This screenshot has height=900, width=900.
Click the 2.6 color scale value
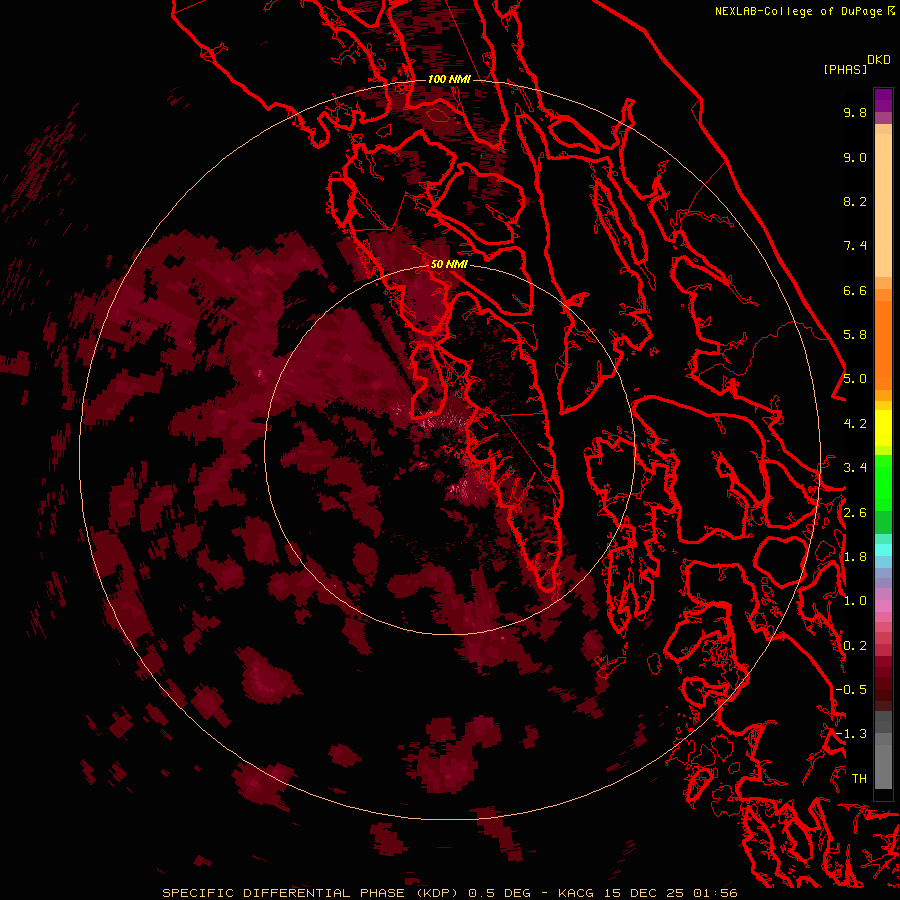click(855, 513)
